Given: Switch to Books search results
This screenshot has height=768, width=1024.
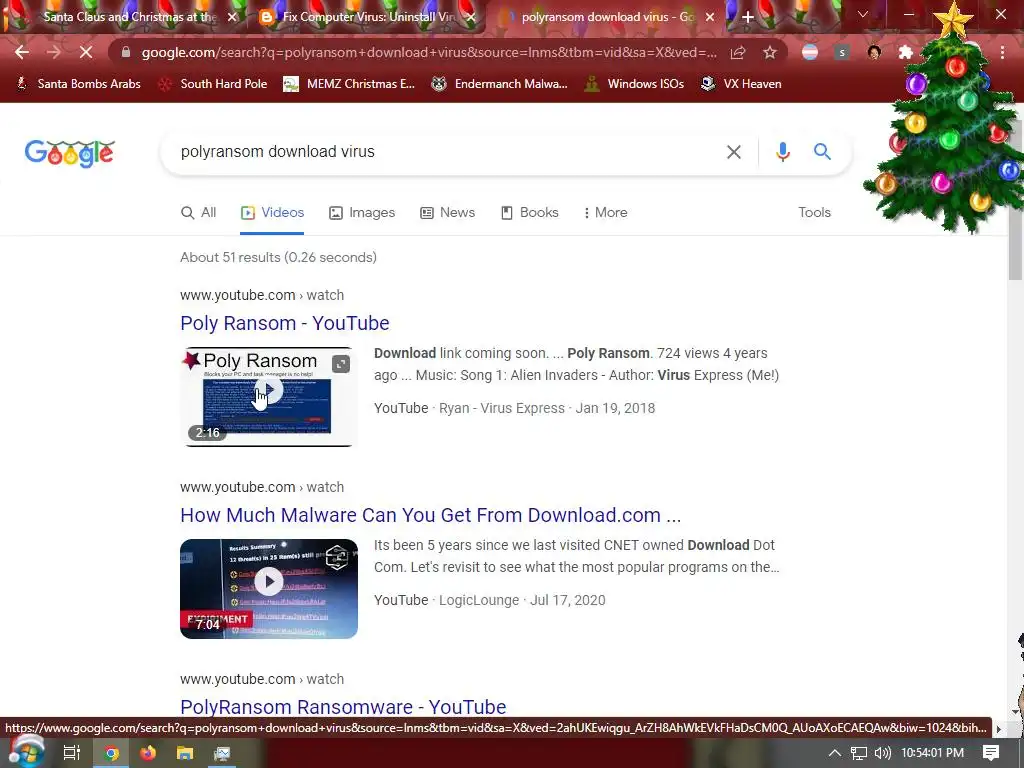Looking at the screenshot, I should click(530, 212).
